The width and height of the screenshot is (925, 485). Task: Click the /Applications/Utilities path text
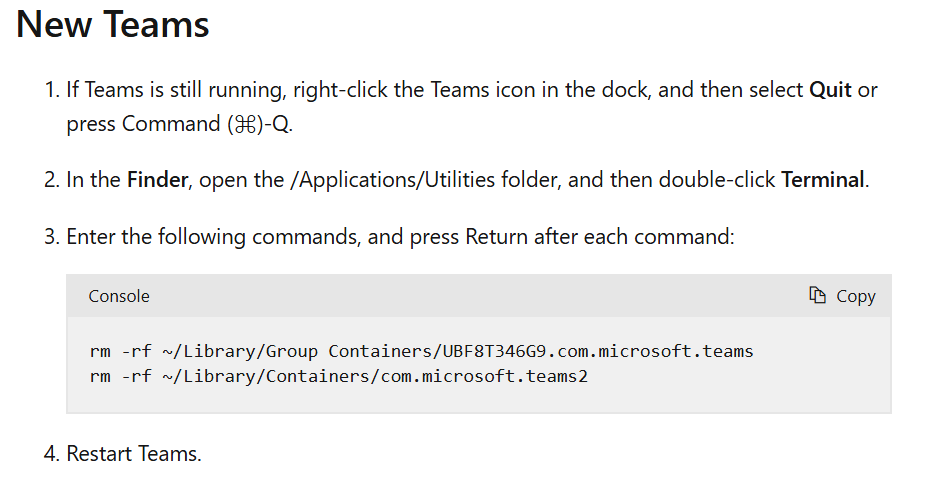(x=392, y=179)
